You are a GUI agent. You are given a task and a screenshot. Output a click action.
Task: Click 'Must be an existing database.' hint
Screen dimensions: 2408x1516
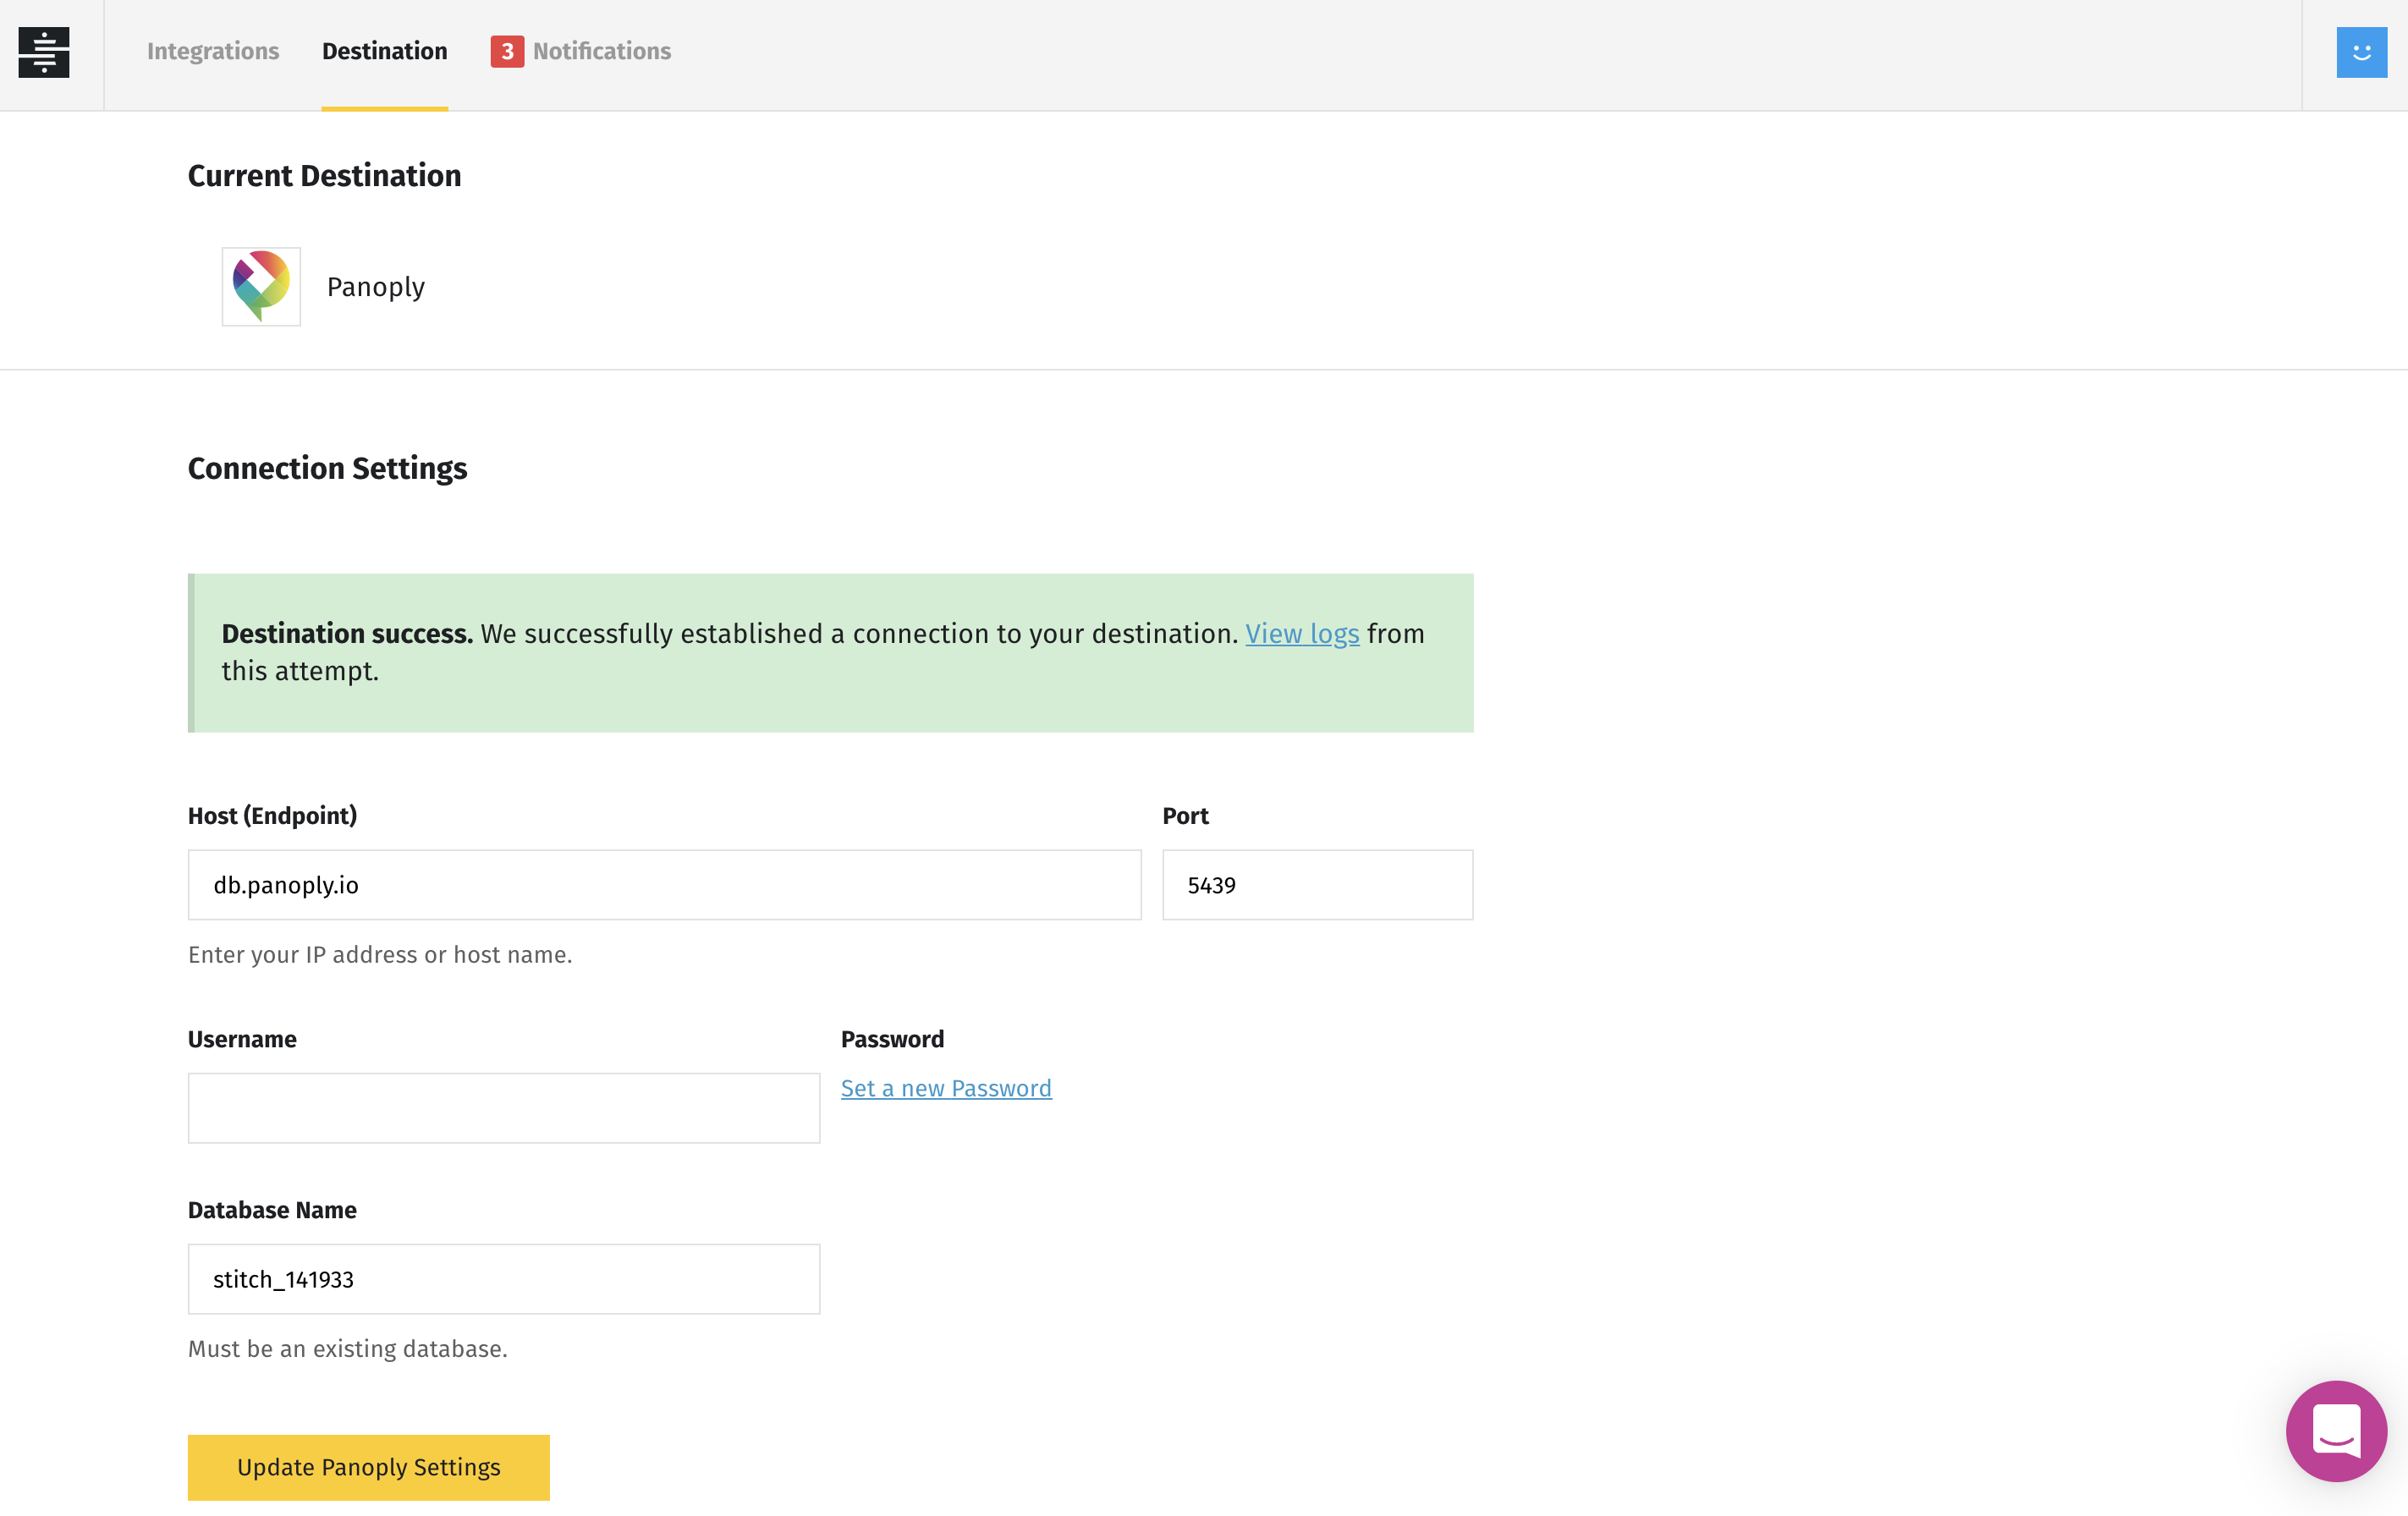coord(348,1349)
